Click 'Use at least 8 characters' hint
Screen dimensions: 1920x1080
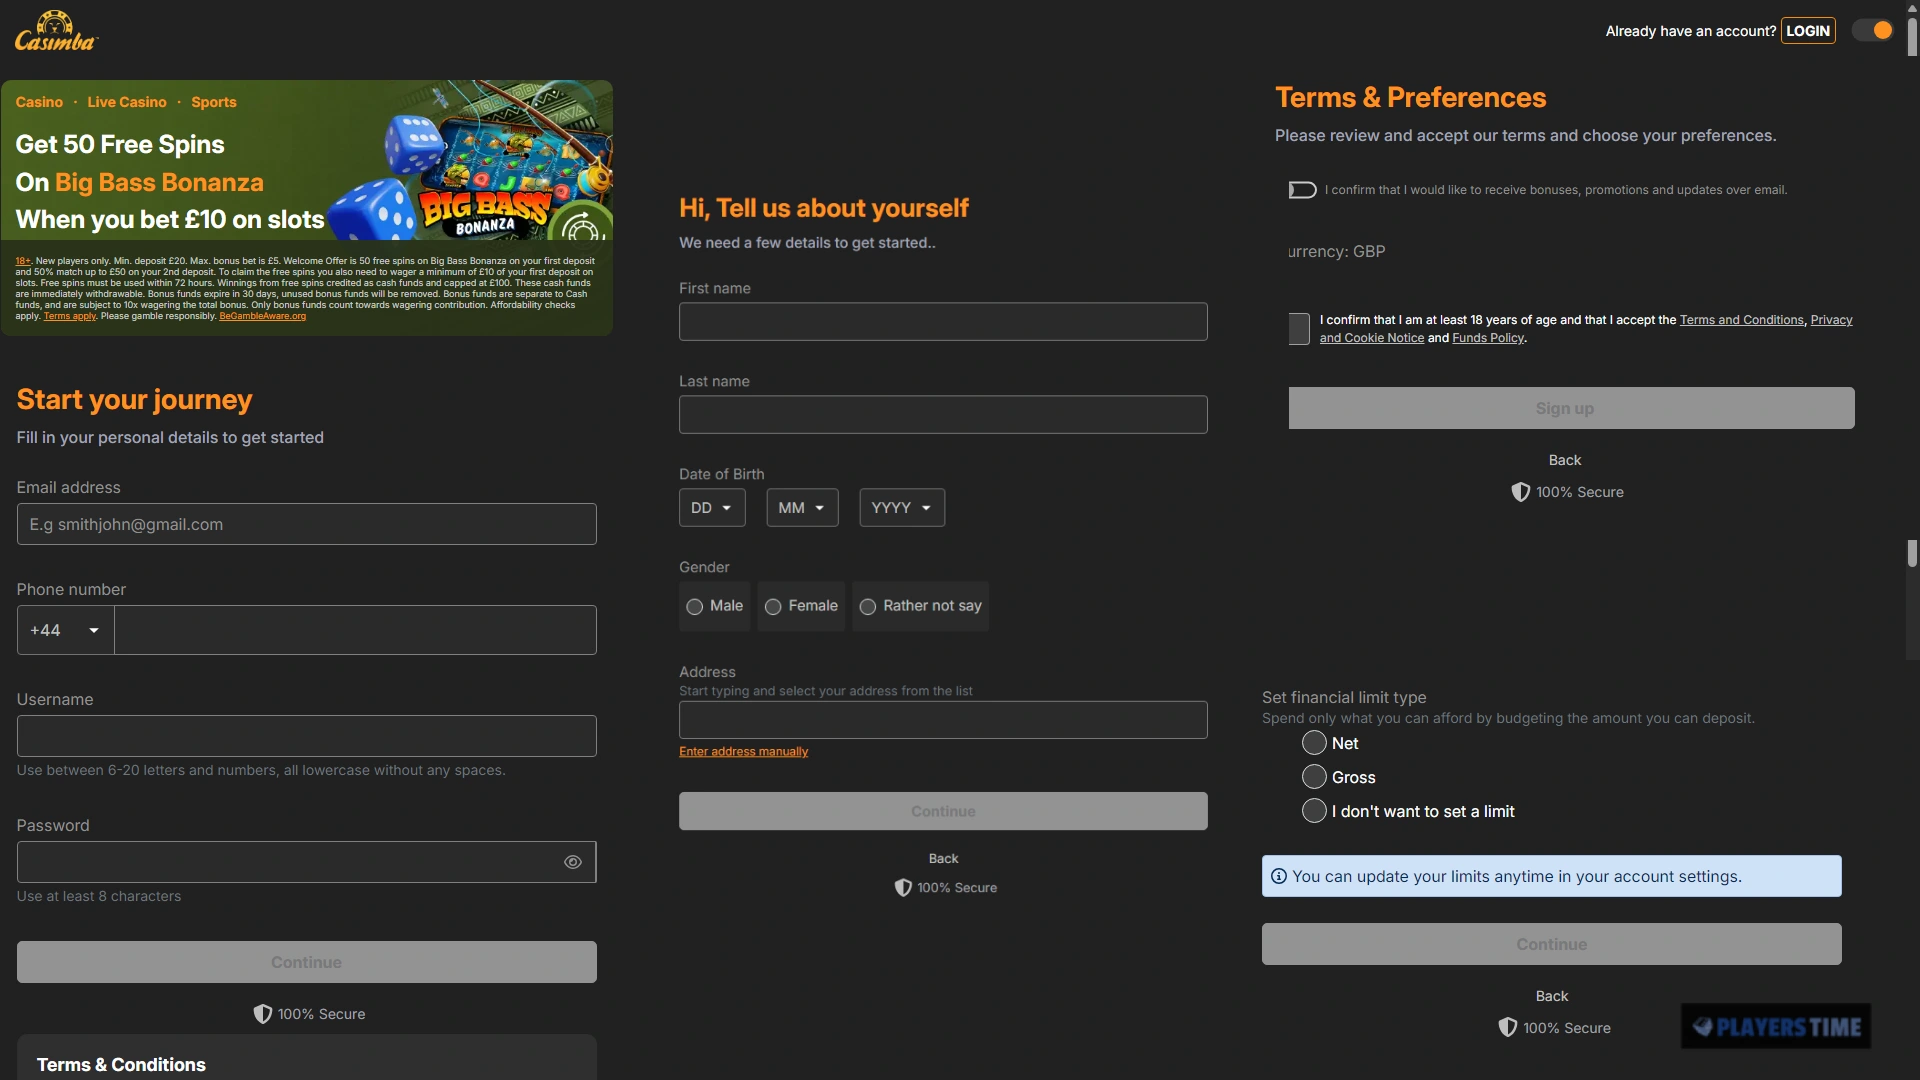(x=99, y=897)
